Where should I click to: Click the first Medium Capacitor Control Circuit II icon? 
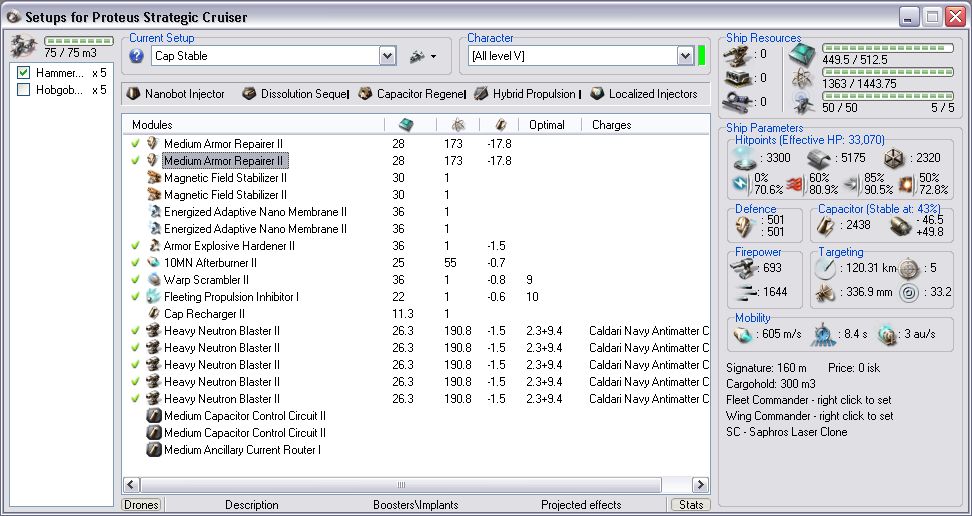[x=154, y=416]
